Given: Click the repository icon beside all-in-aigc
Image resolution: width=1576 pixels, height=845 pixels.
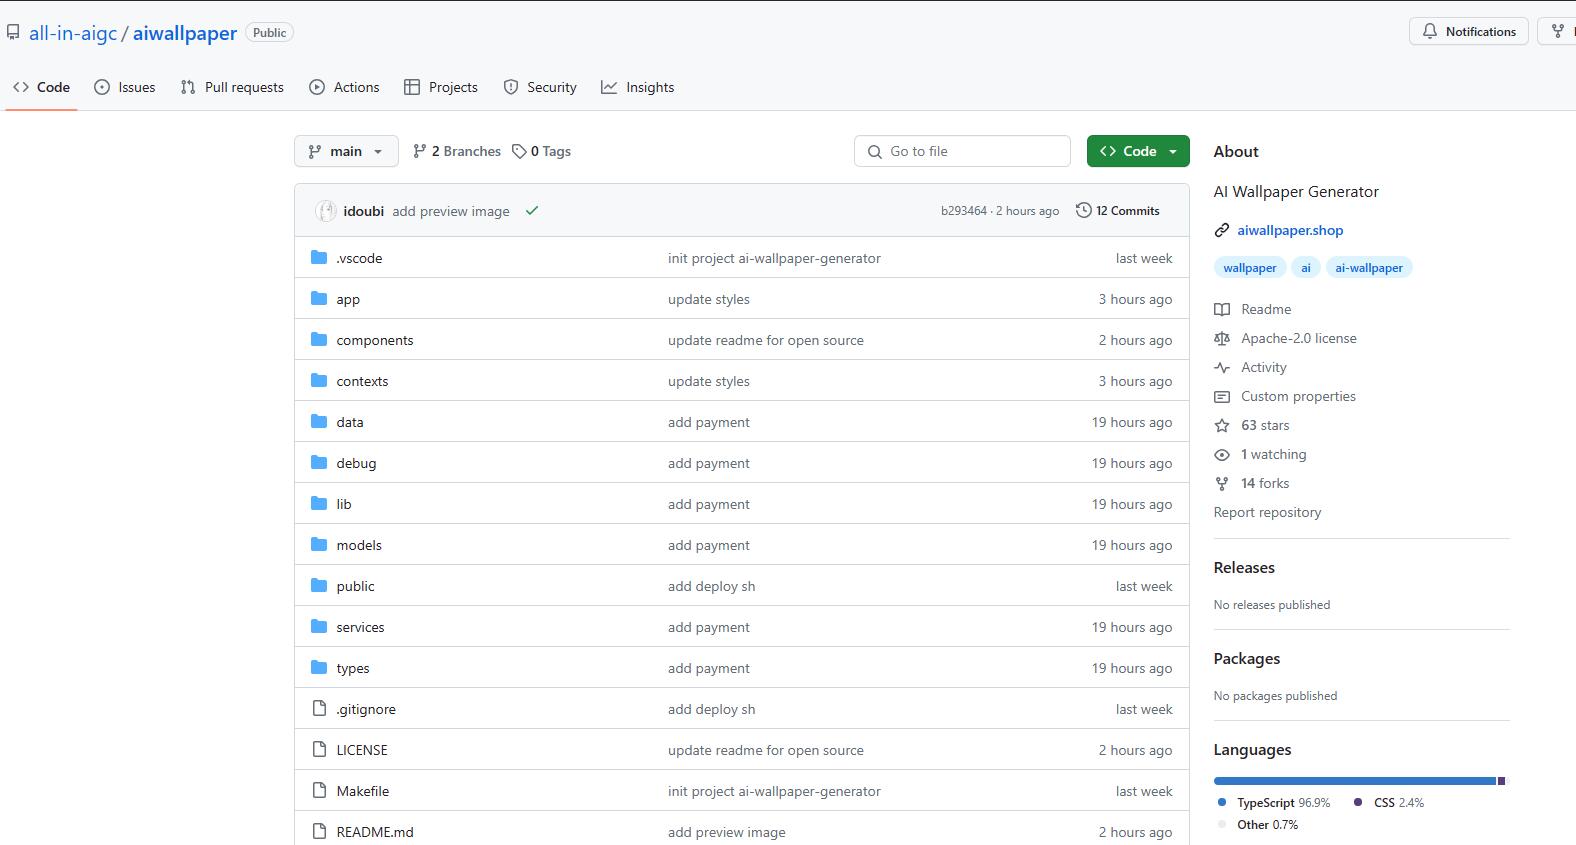Looking at the screenshot, I should pyautogui.click(x=13, y=33).
